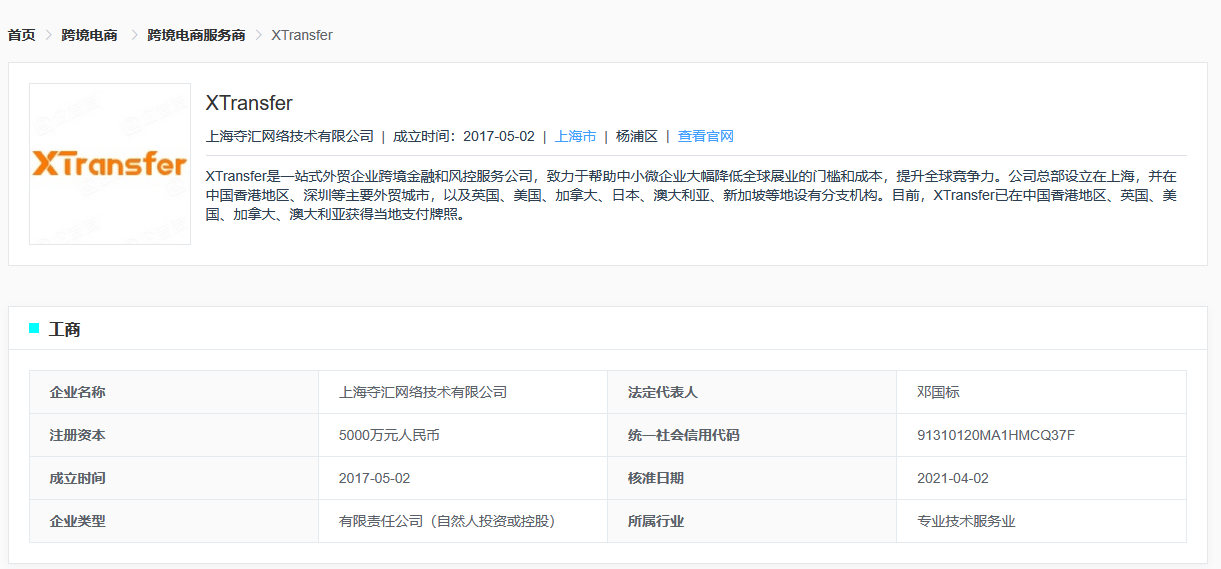Open the 上海市 location link
This screenshot has height=569, width=1221.
576,136
